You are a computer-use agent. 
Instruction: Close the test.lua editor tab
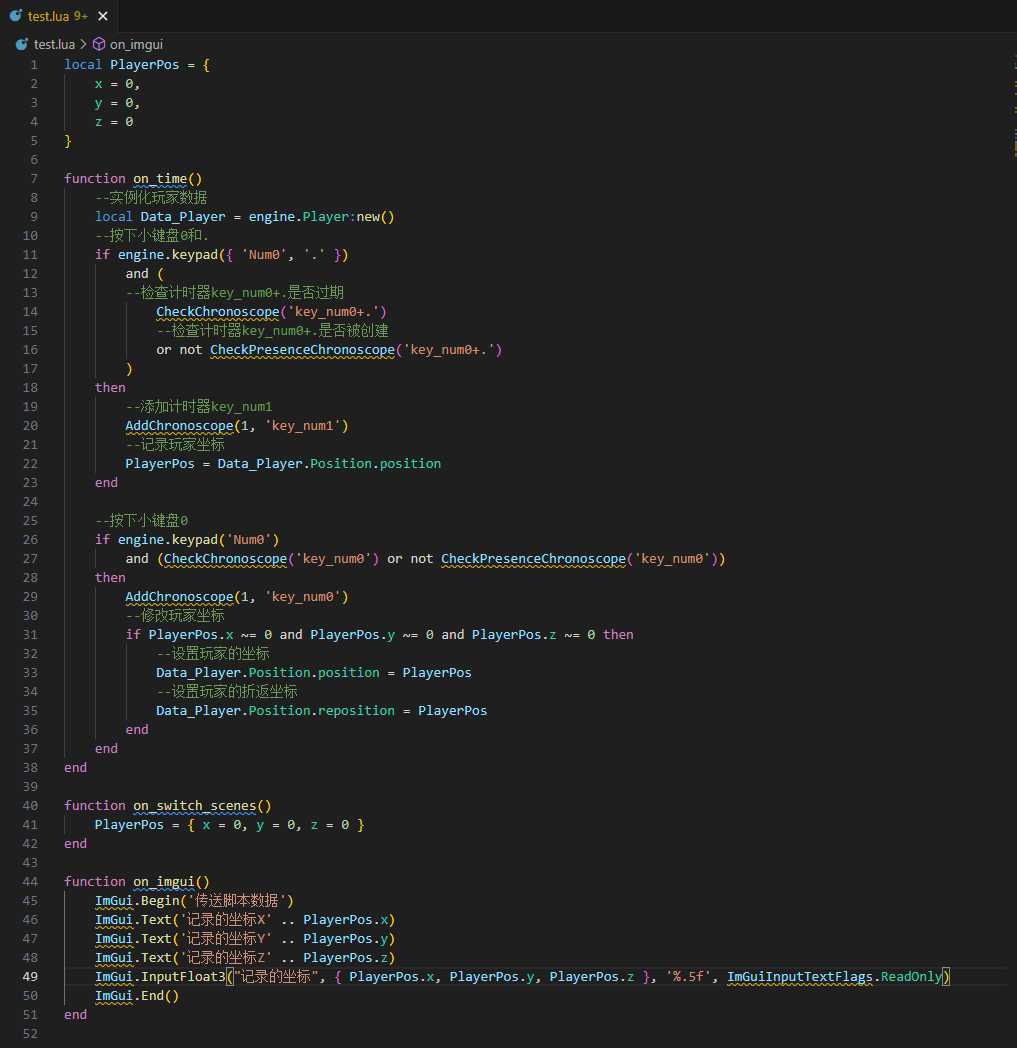[x=103, y=15]
